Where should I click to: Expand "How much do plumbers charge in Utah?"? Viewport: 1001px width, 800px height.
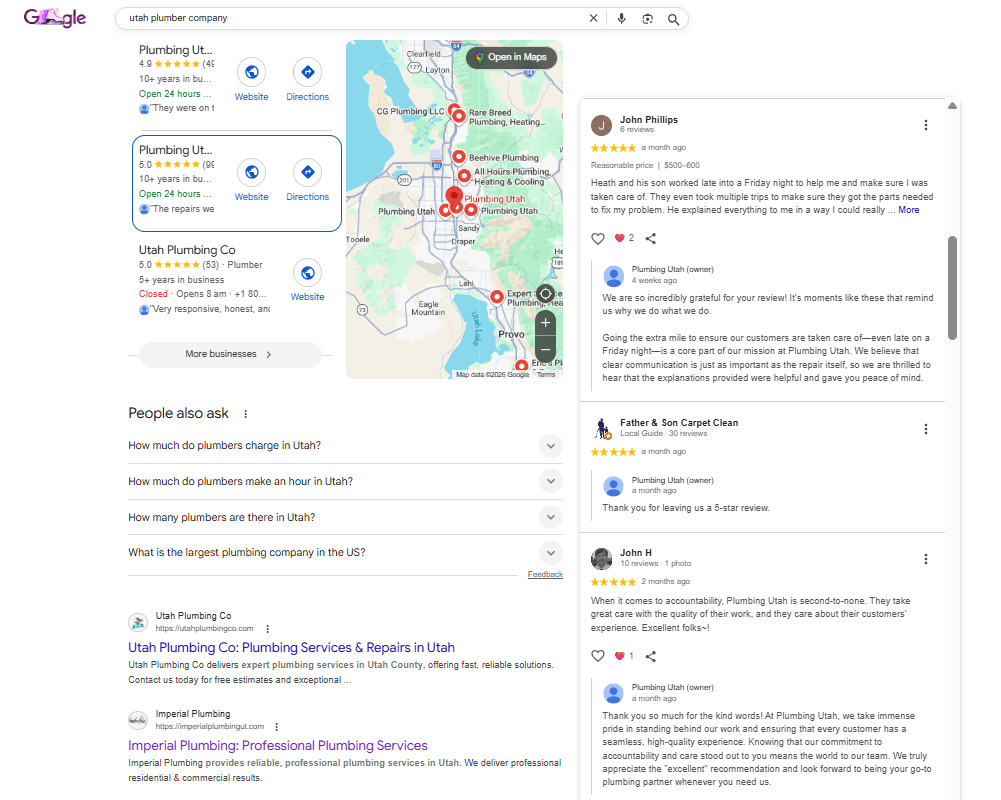point(551,445)
